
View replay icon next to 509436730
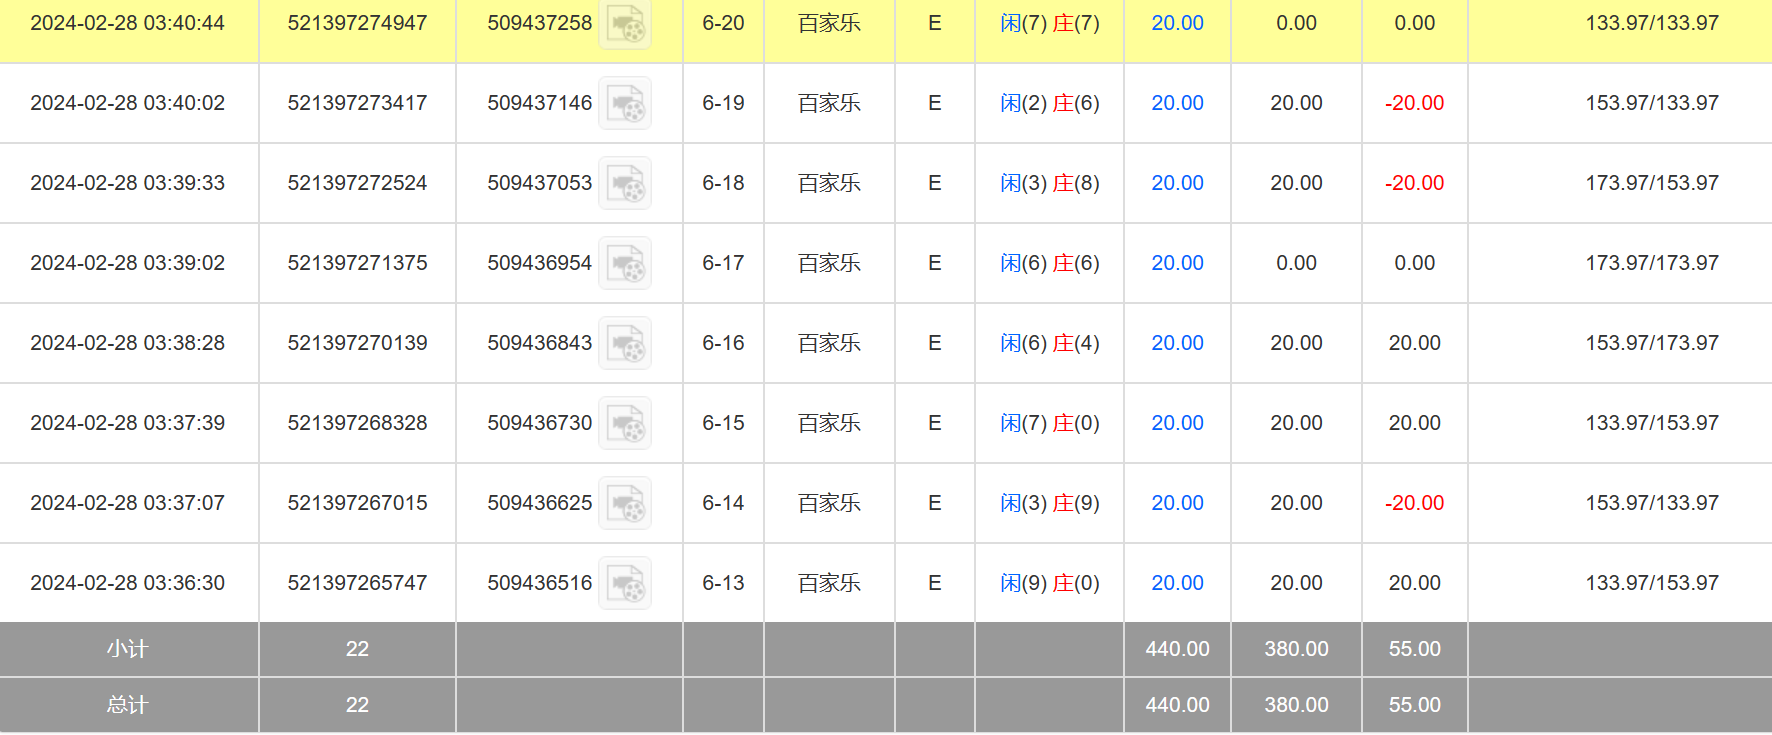(625, 423)
